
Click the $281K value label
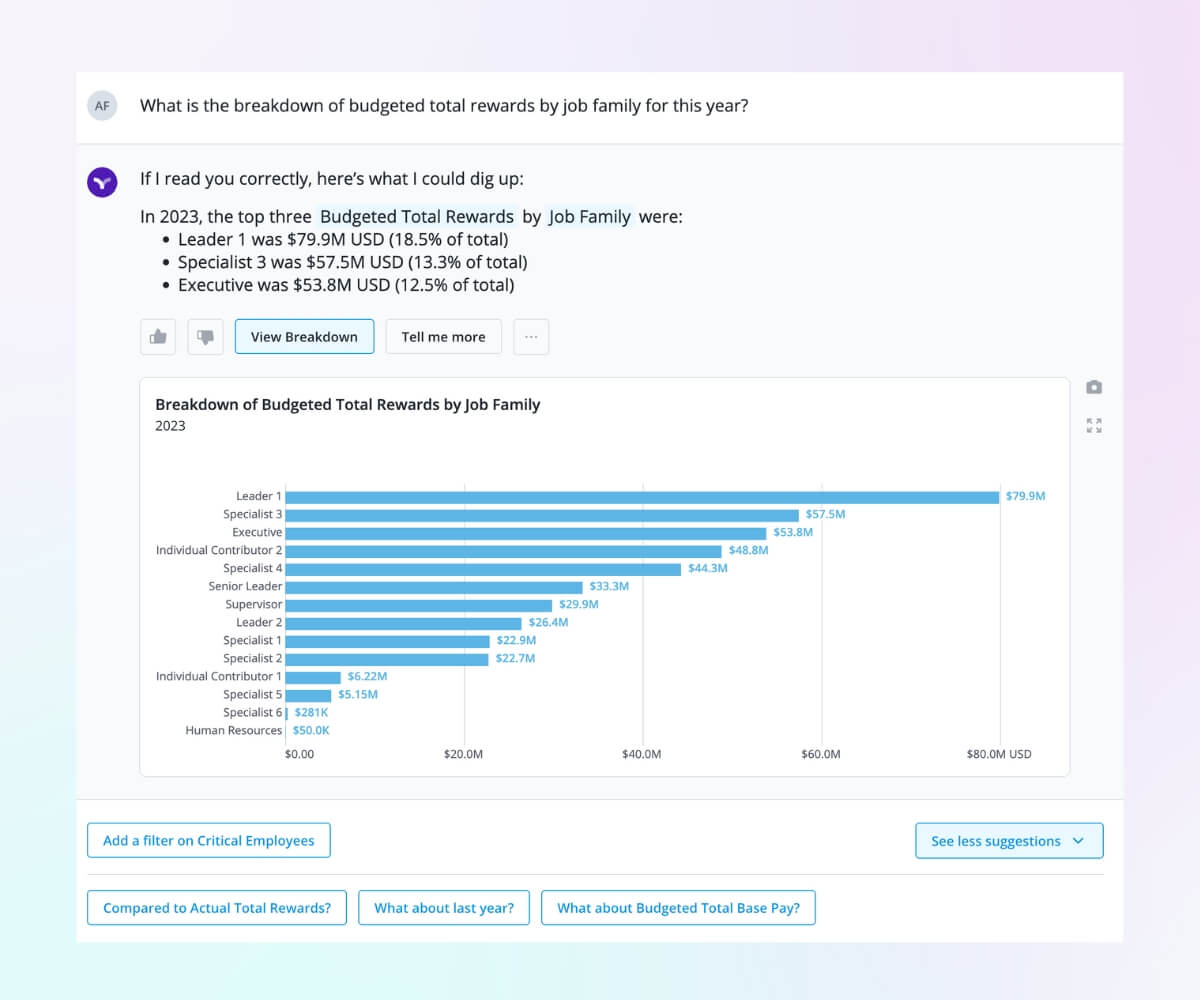311,712
